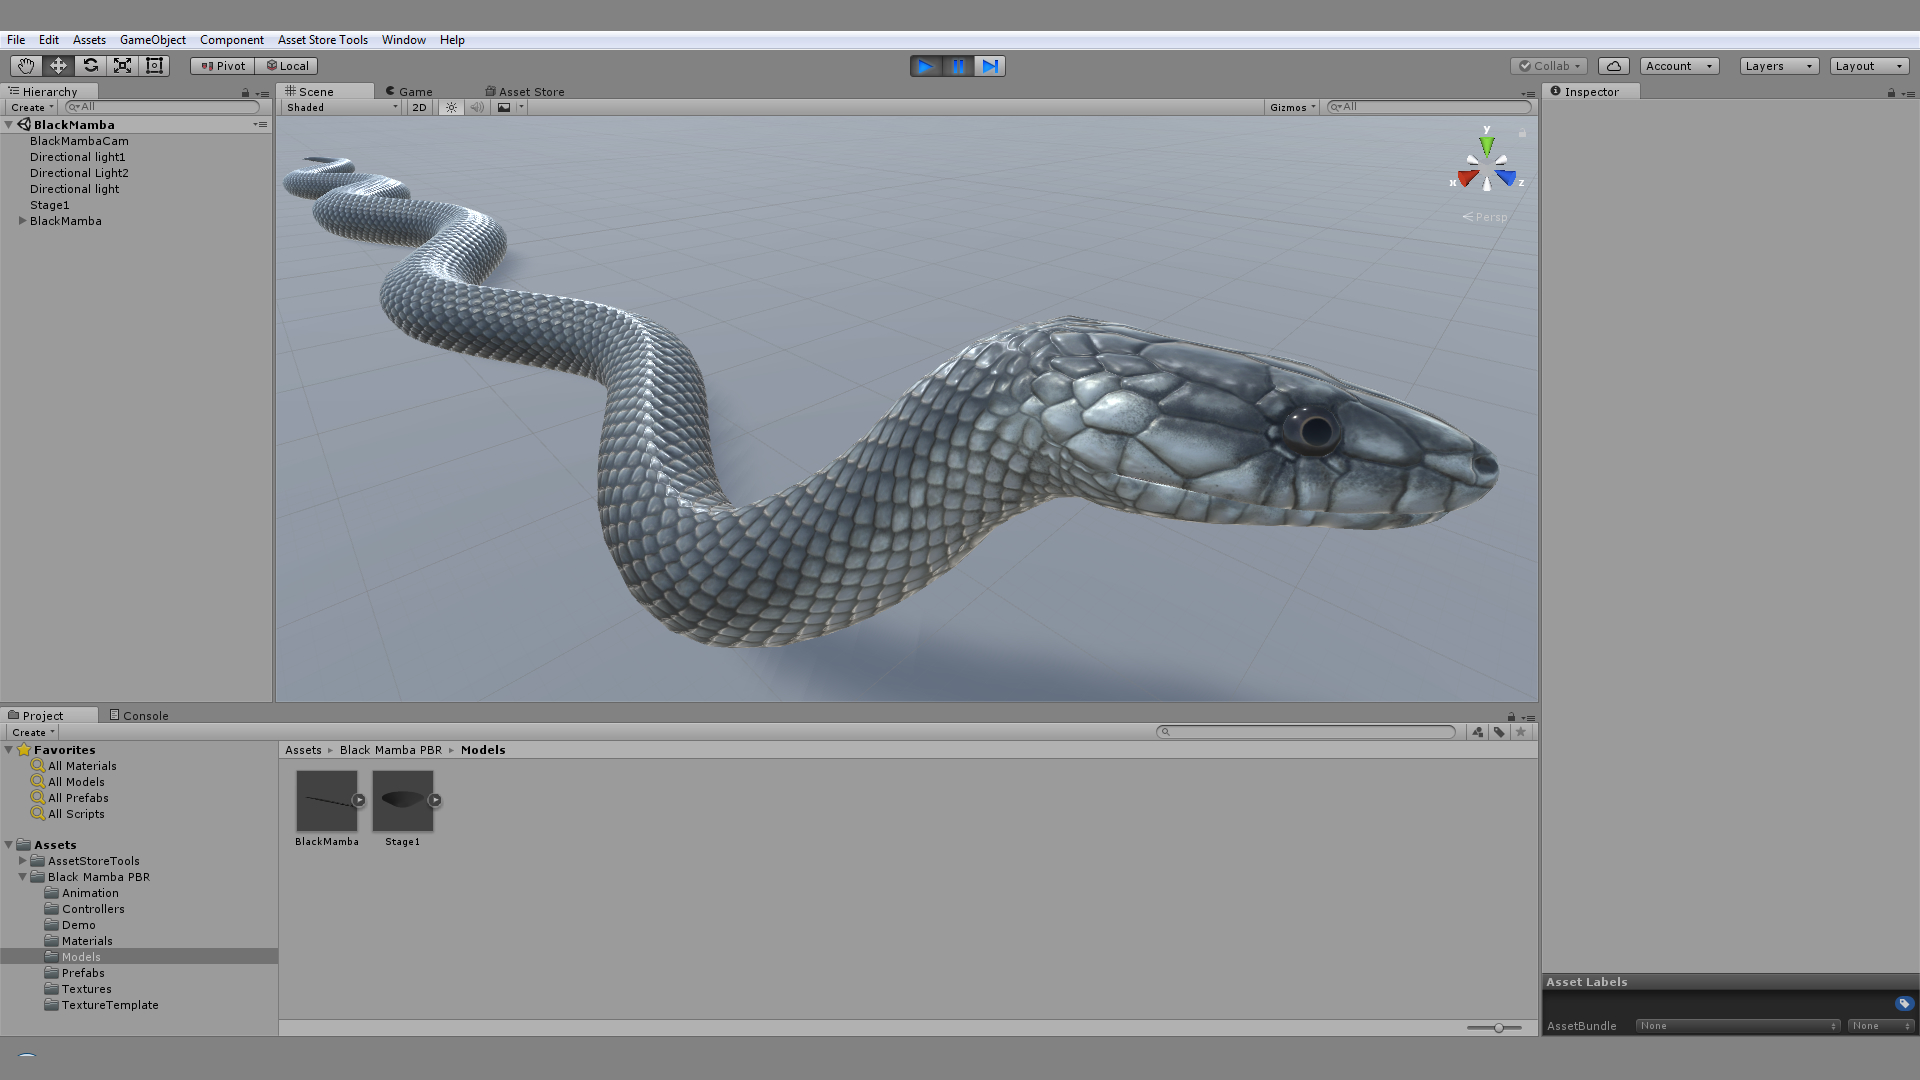This screenshot has width=1920, height=1080.
Task: Expand the BlackMamba object in the Hierarchy
Action: pos(22,221)
